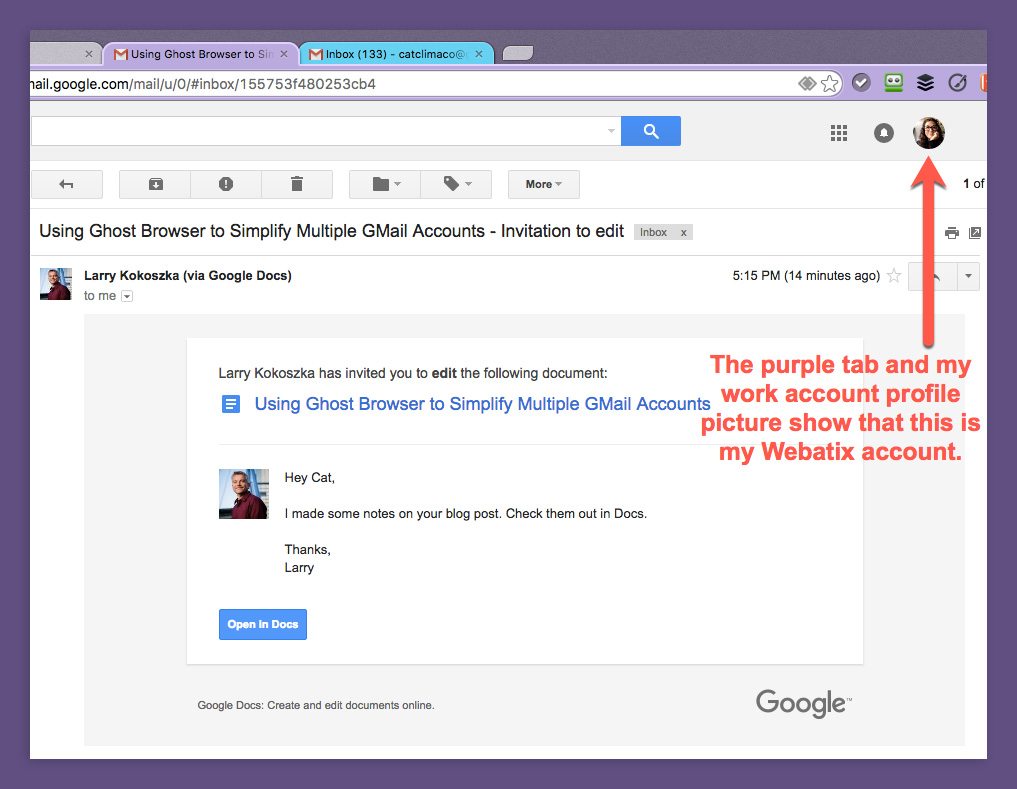This screenshot has width=1017, height=789.
Task: Close the Inbox (133) tab
Action: pos(479,54)
